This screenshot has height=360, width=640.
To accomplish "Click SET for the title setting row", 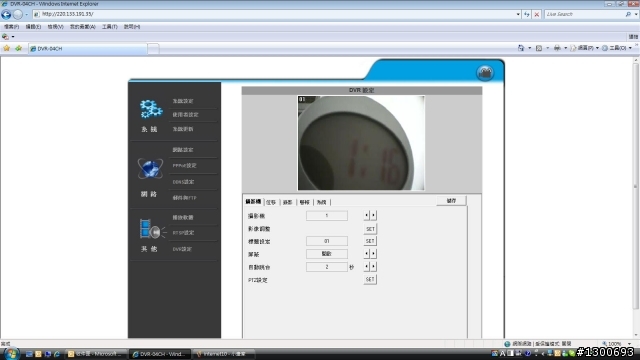I will point(370,241).
